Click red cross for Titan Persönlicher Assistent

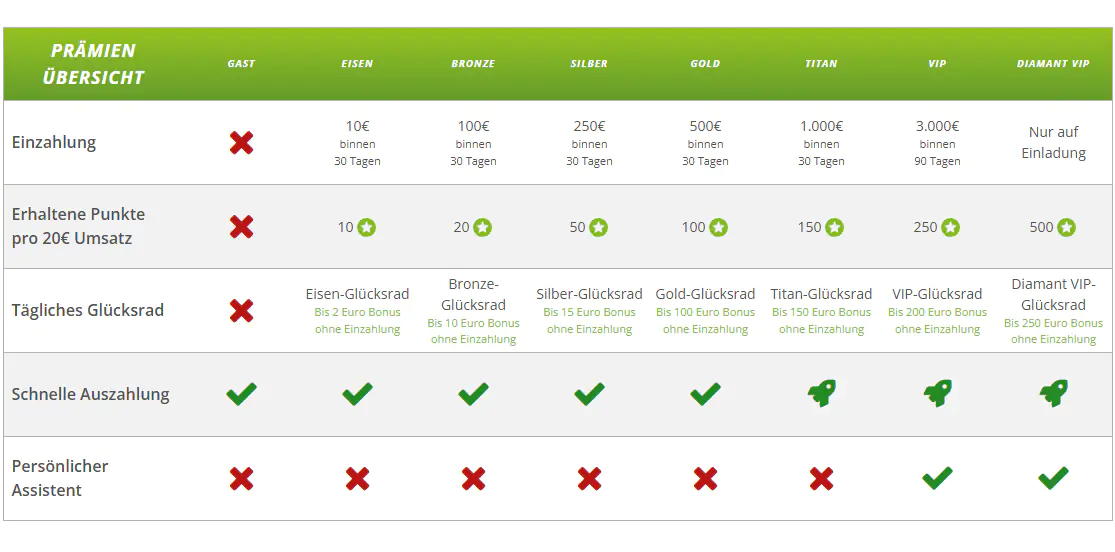point(822,479)
